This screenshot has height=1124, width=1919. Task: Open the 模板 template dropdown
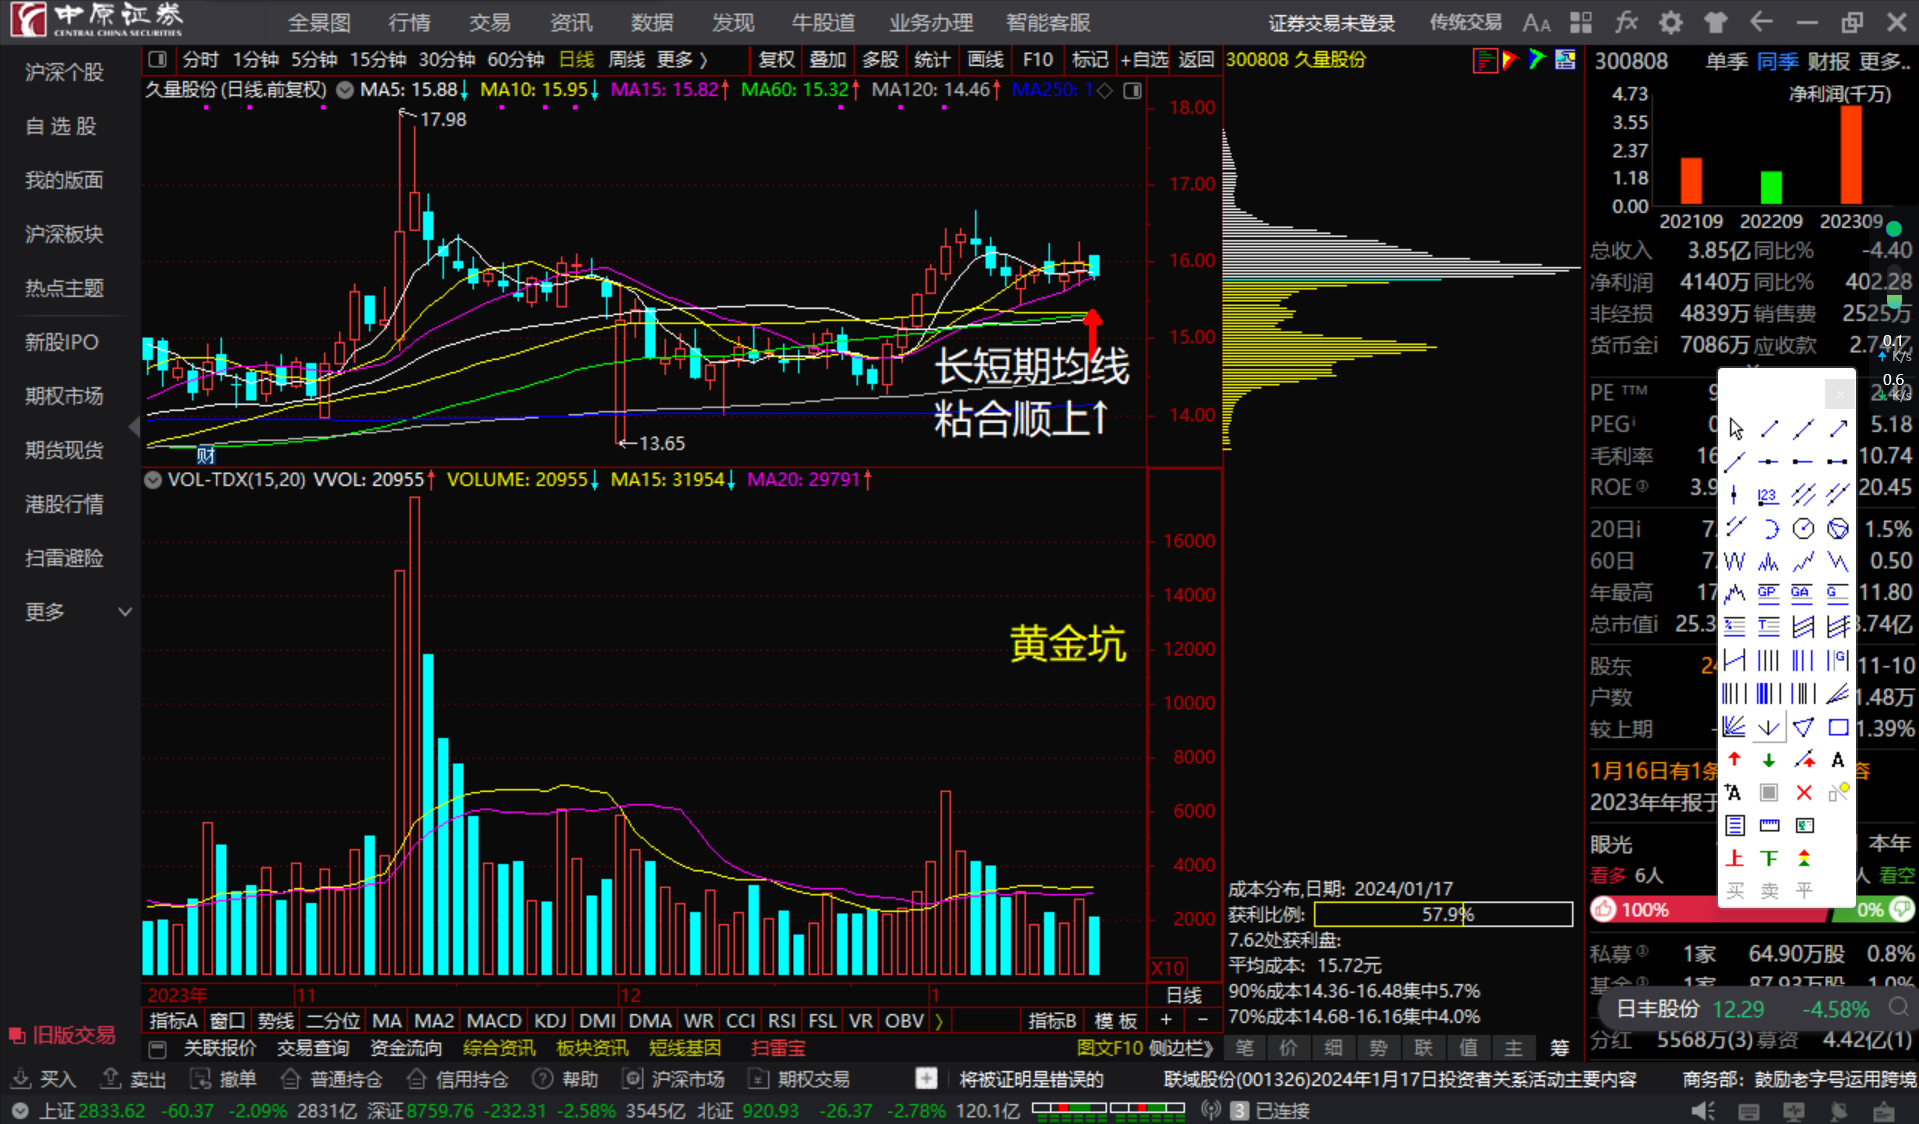1116,1021
